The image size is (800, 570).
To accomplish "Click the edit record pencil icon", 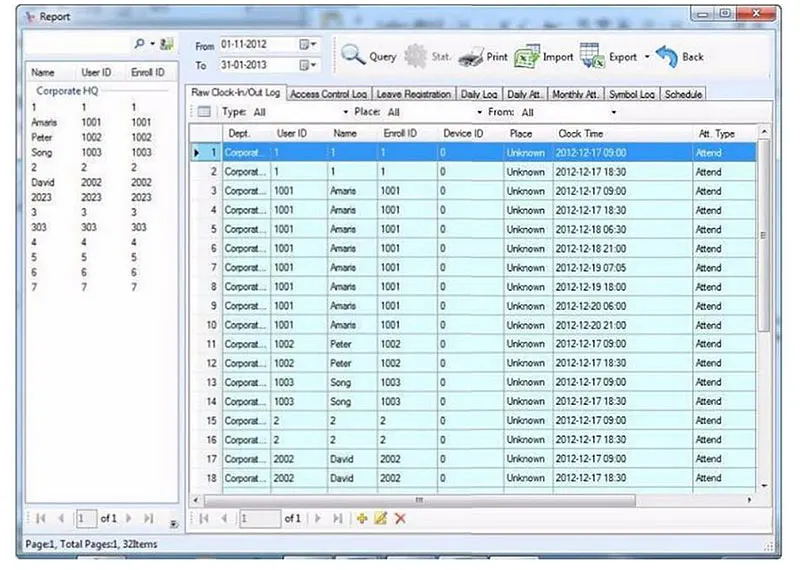I will click(381, 518).
